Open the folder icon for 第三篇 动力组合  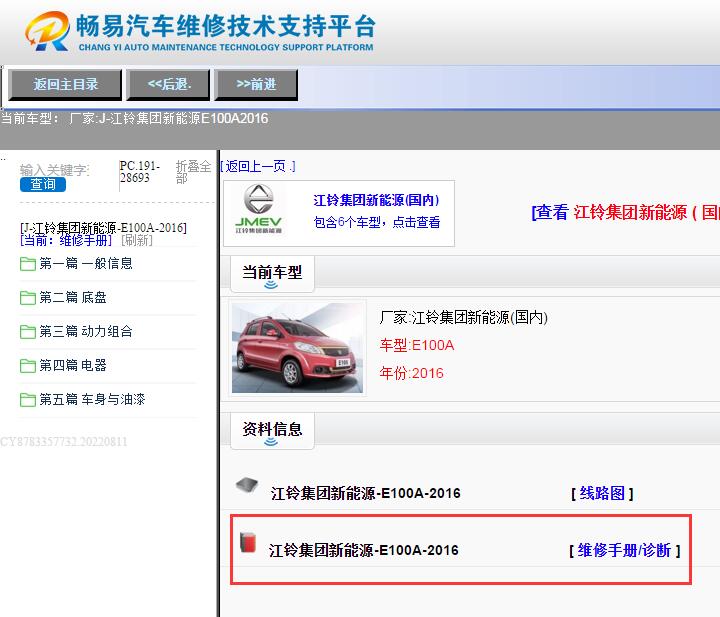point(28,331)
